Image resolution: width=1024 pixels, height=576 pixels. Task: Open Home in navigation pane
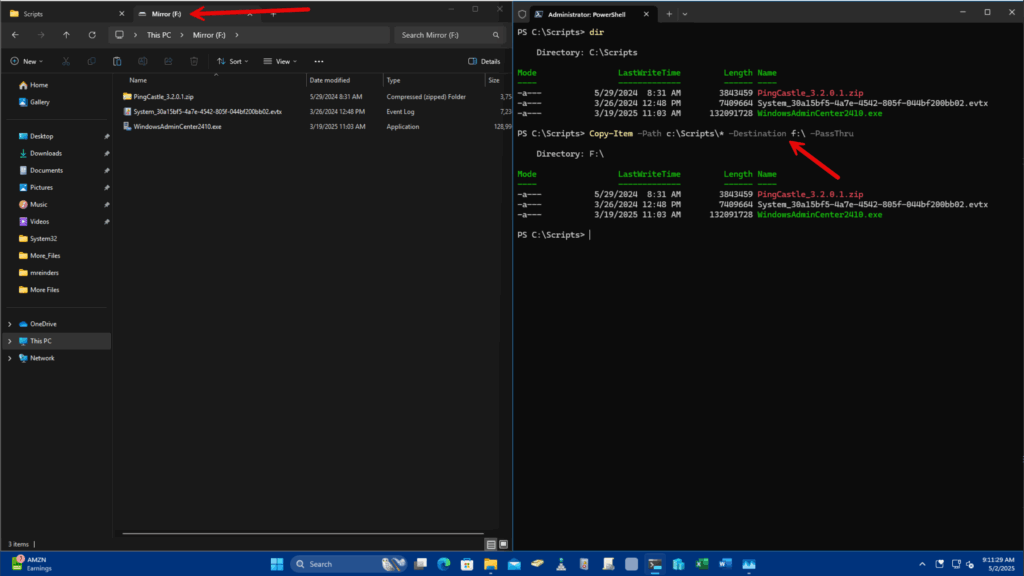point(39,85)
